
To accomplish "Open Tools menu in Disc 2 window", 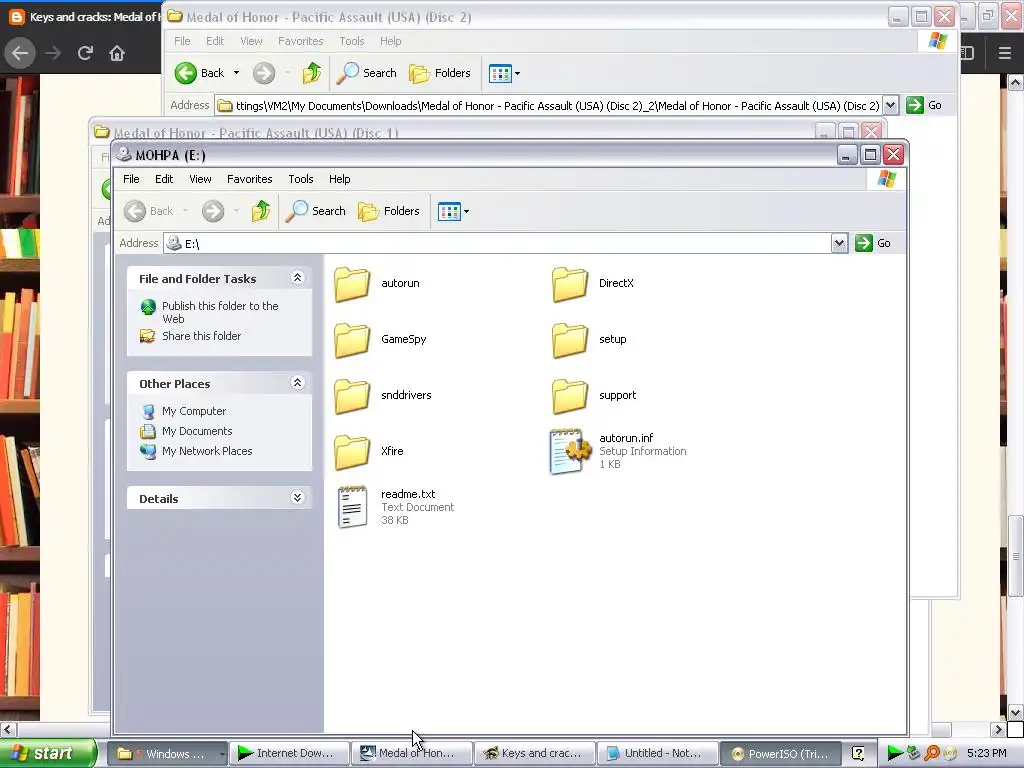I will coord(351,41).
